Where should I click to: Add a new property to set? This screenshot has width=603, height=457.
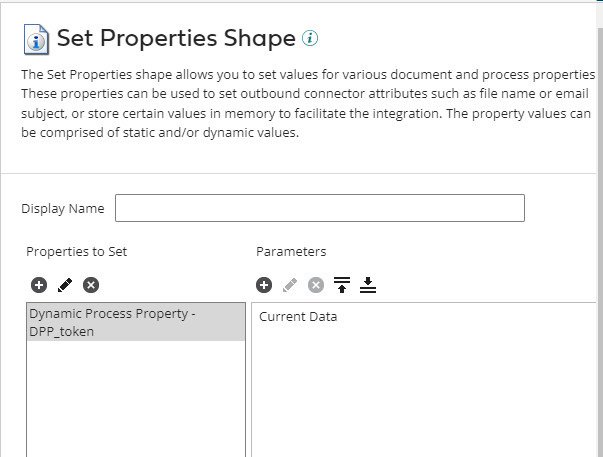pyautogui.click(x=39, y=285)
